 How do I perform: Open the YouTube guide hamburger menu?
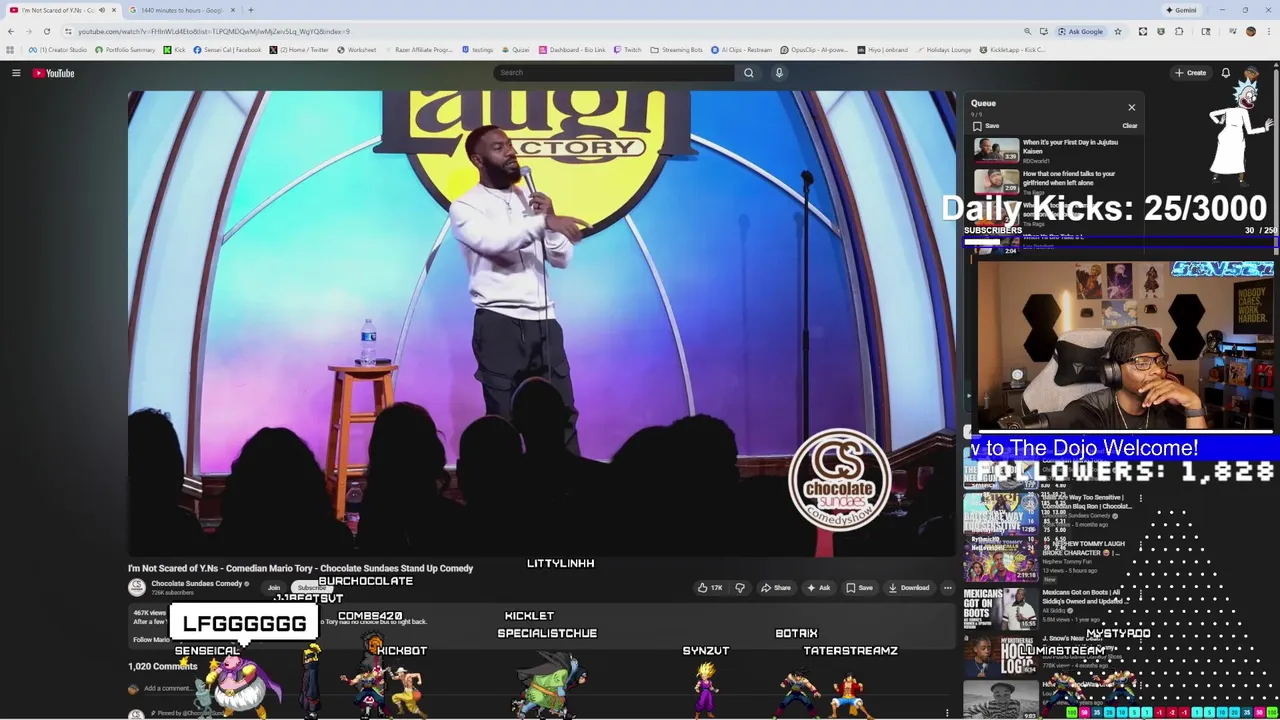point(16,73)
